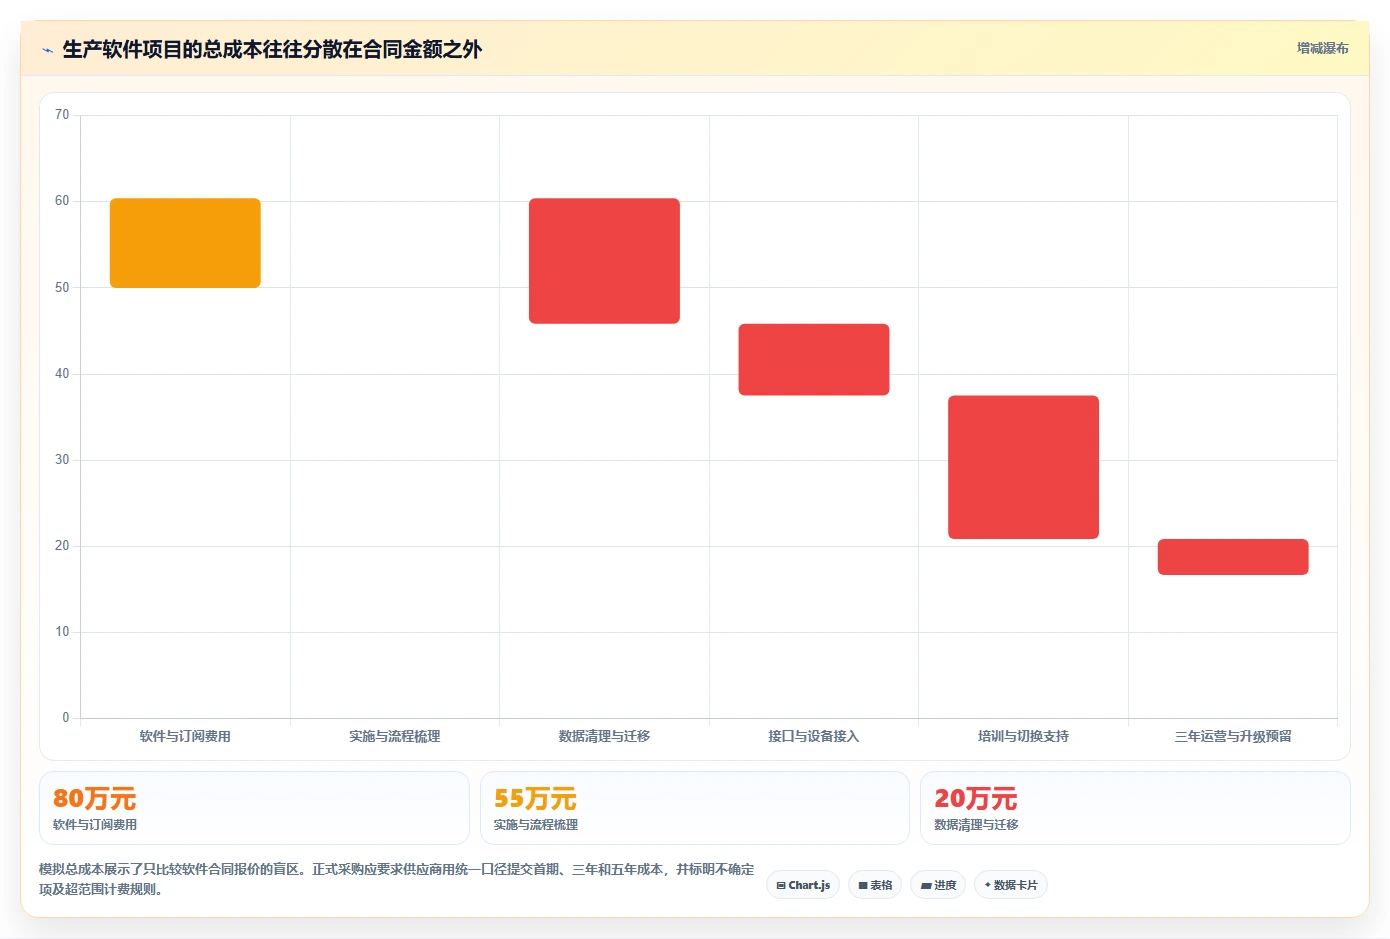The width and height of the screenshot is (1390, 939).
Task: Click 数据清理与迁移 caption in third card
Action: (x=976, y=825)
